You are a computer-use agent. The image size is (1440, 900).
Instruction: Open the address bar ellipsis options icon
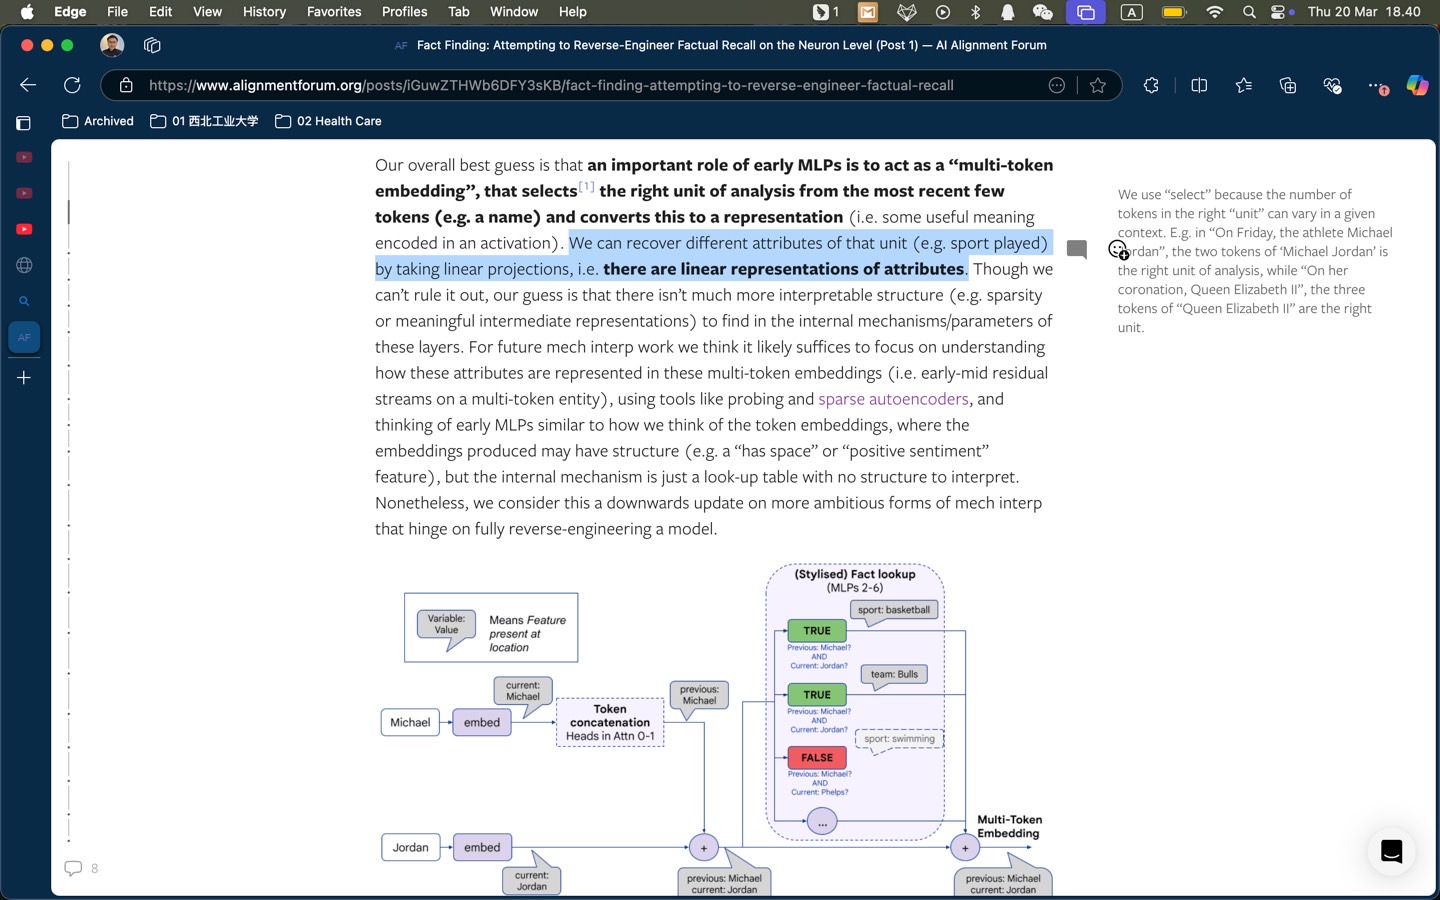[x=1057, y=85]
